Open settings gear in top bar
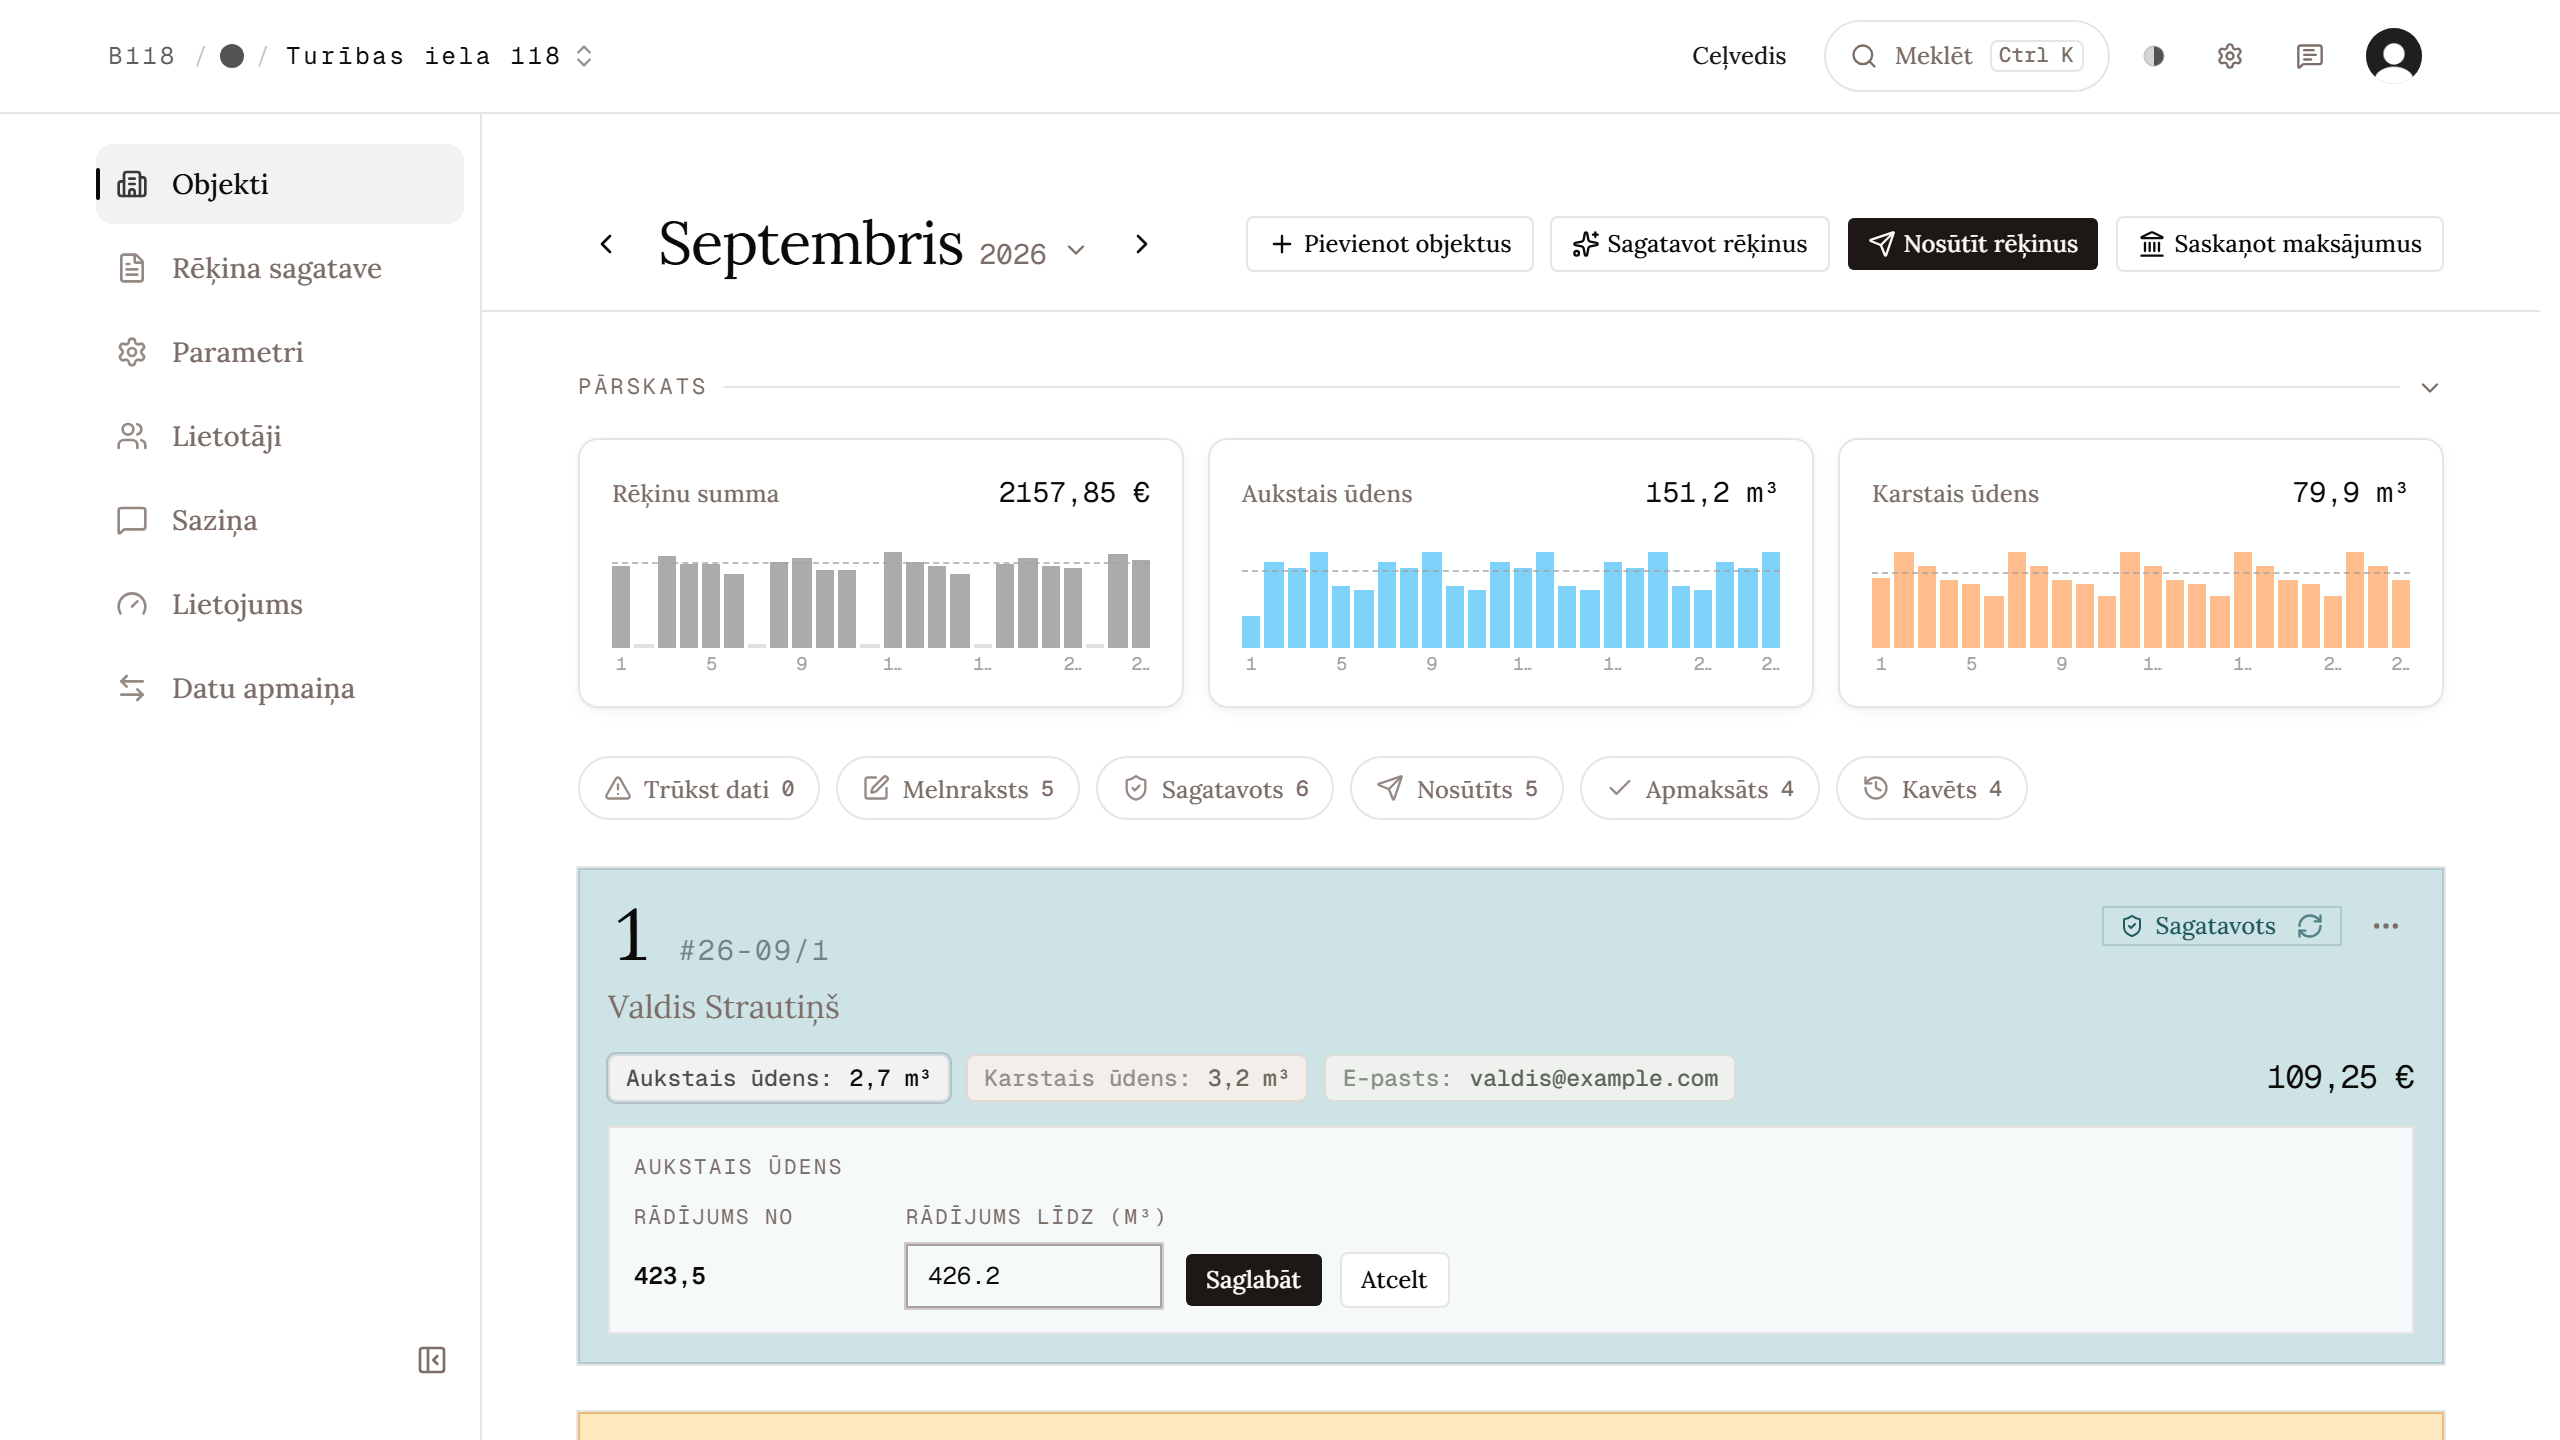Image resolution: width=2560 pixels, height=1440 pixels. pos(2230,56)
